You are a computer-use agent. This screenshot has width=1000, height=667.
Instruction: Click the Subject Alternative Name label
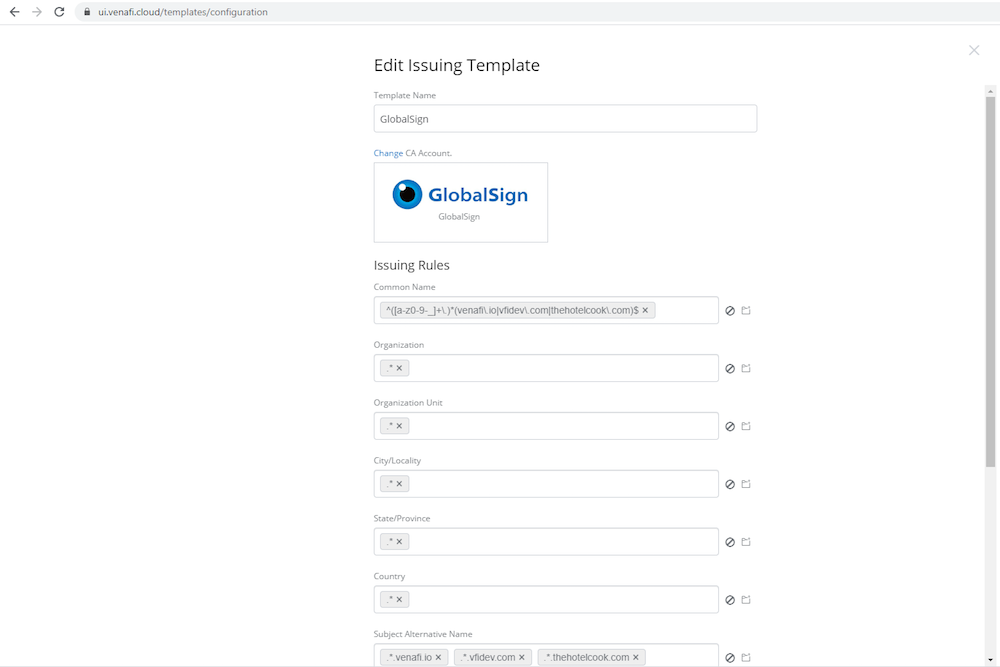(423, 634)
